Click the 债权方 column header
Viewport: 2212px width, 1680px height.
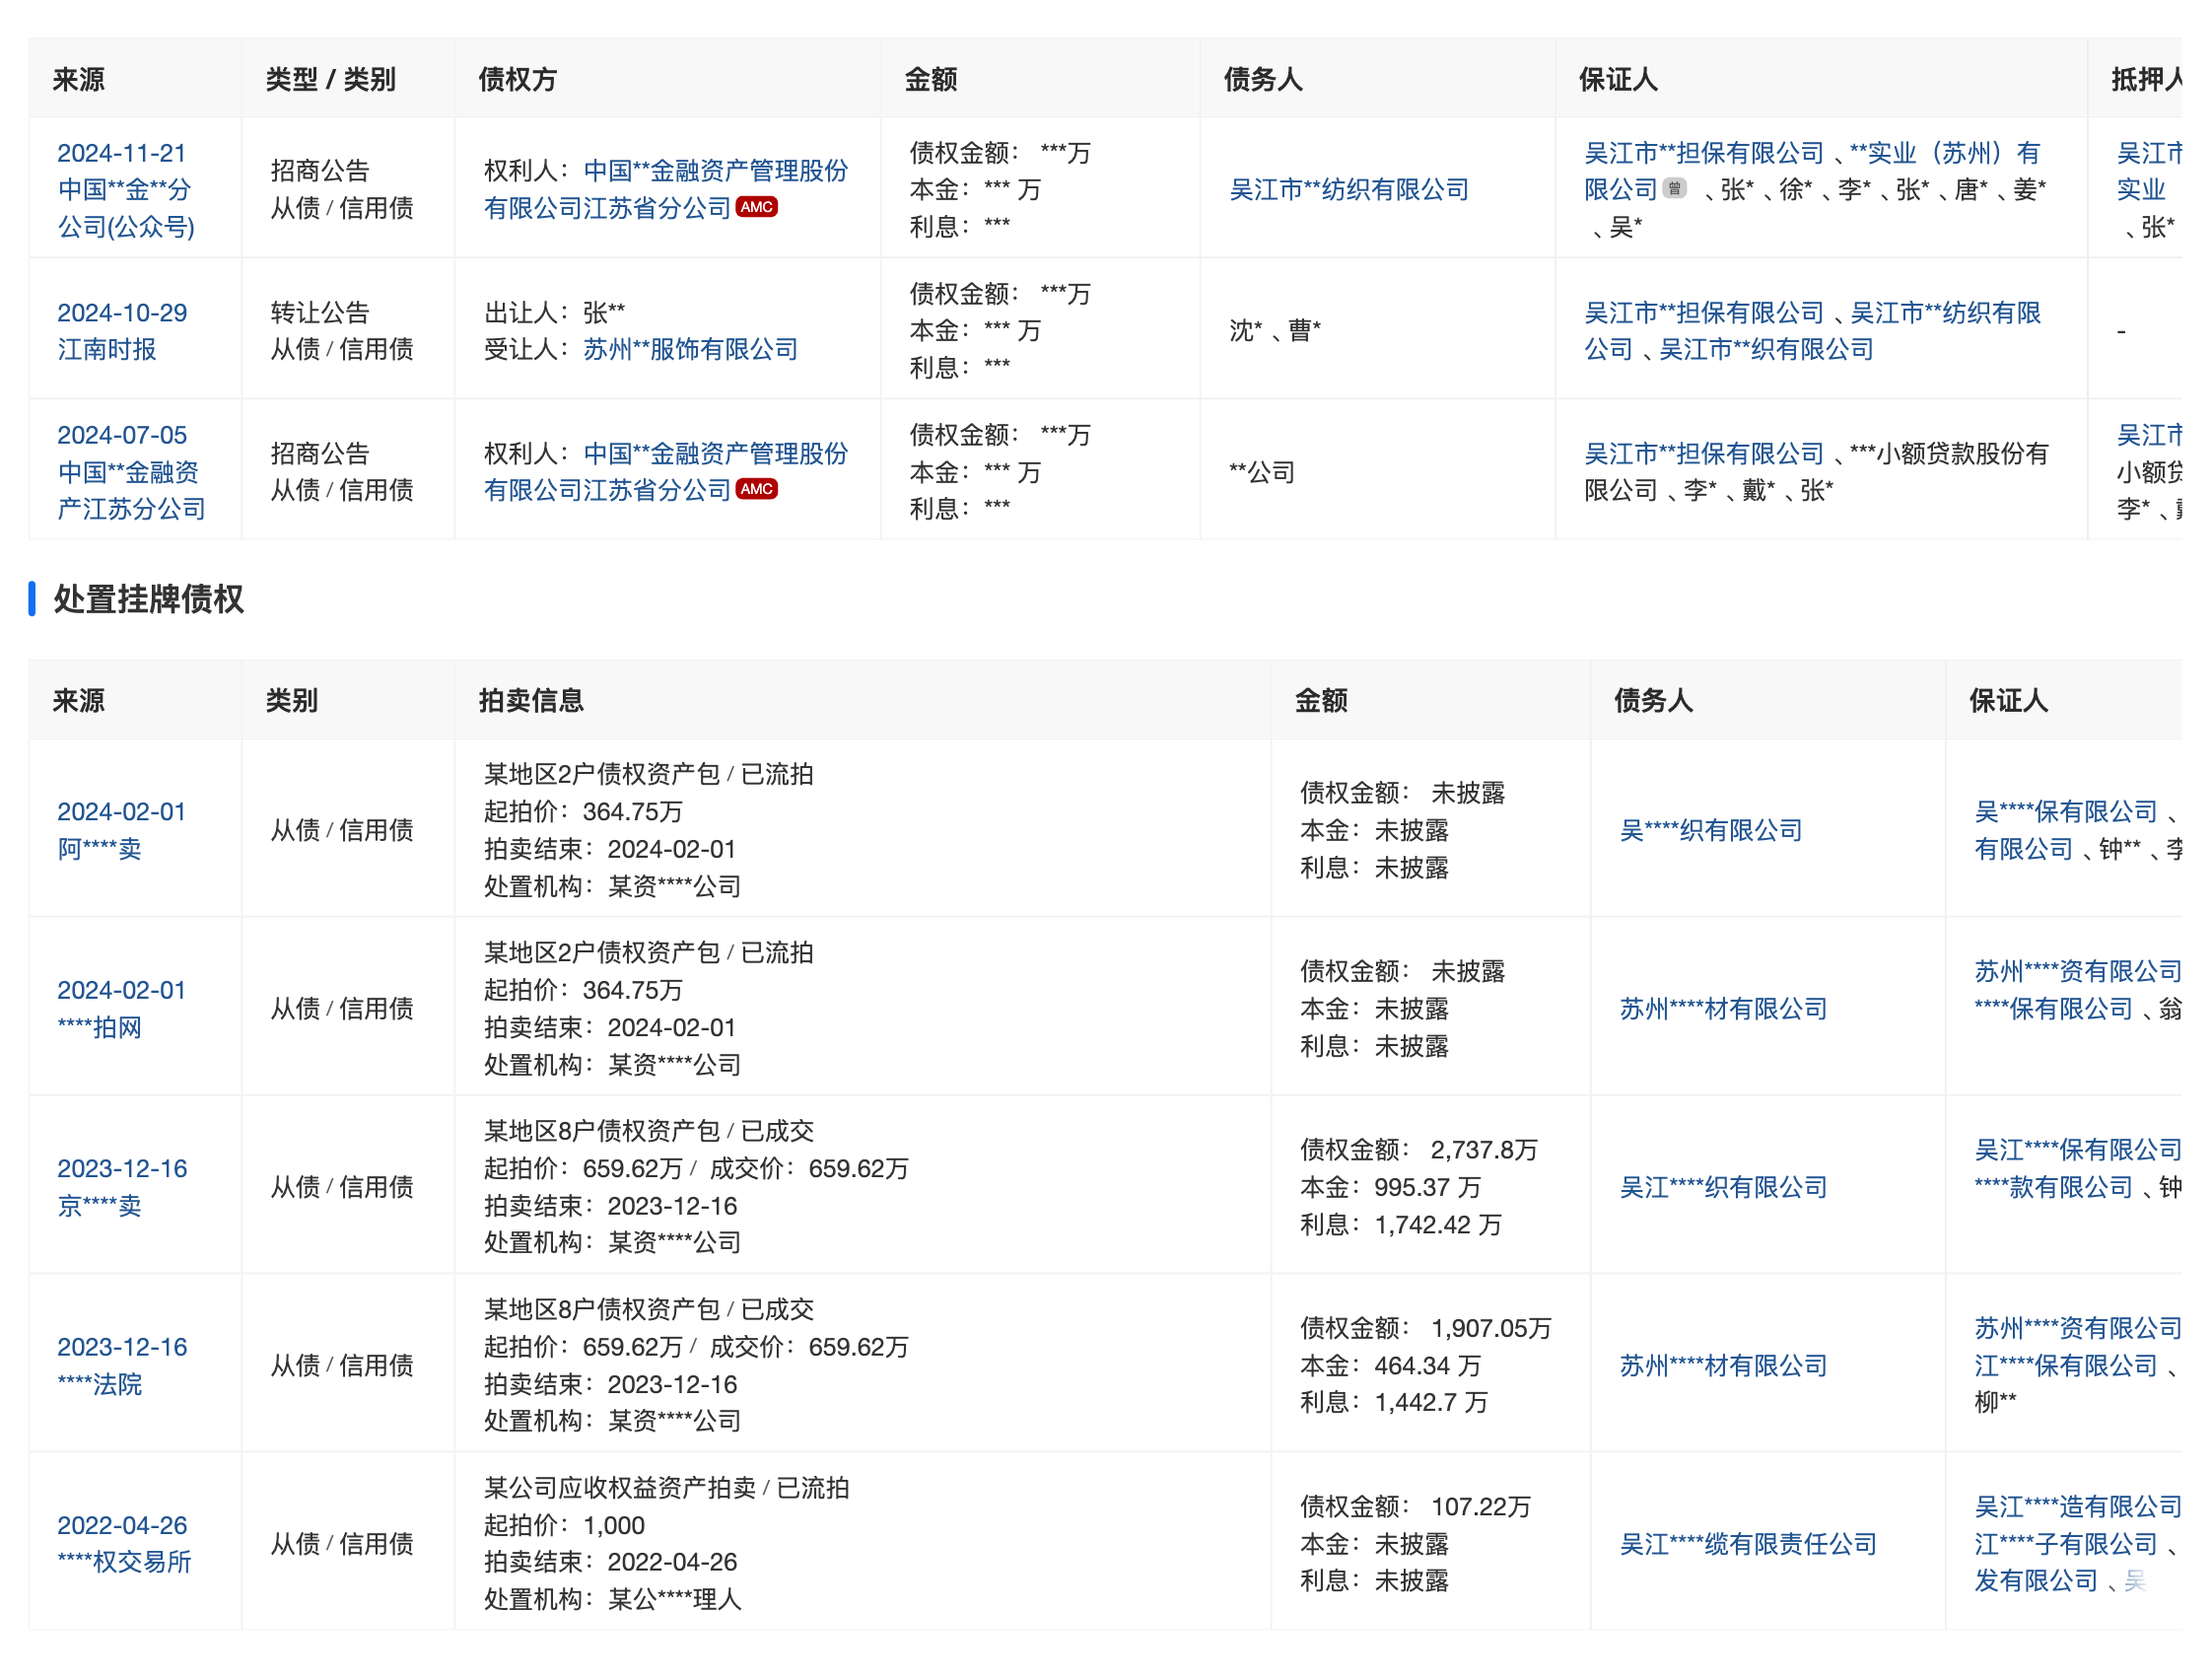pyautogui.click(x=517, y=79)
